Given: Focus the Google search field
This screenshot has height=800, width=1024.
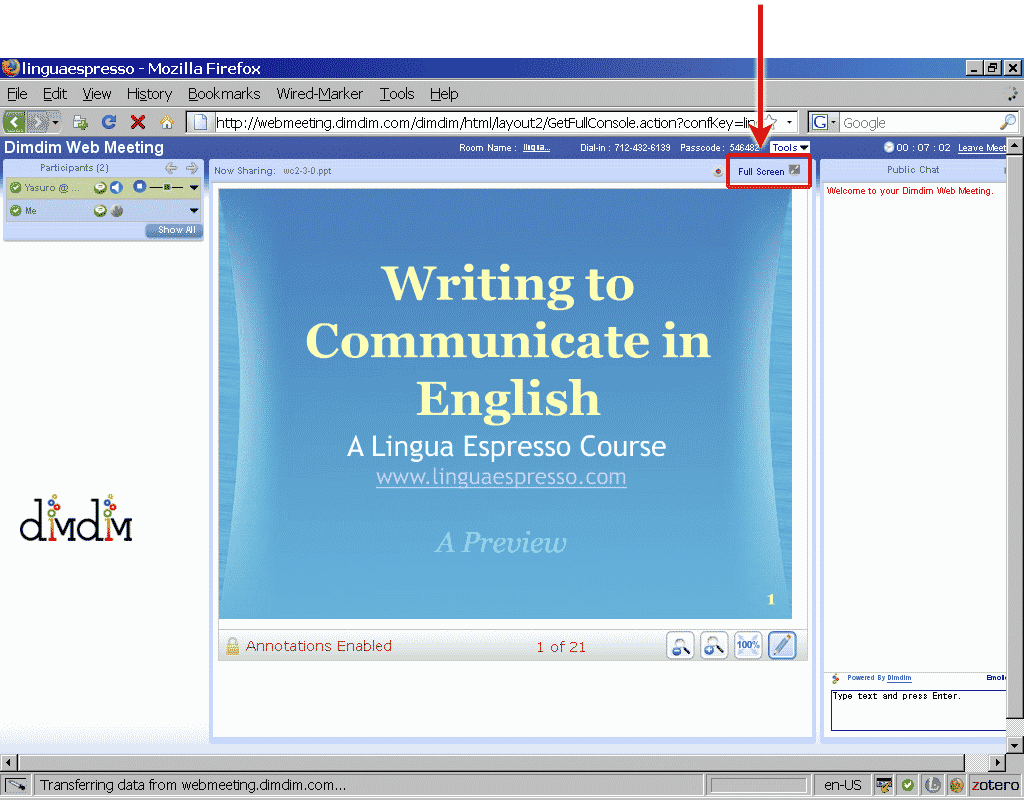Looking at the screenshot, I should tap(920, 123).
